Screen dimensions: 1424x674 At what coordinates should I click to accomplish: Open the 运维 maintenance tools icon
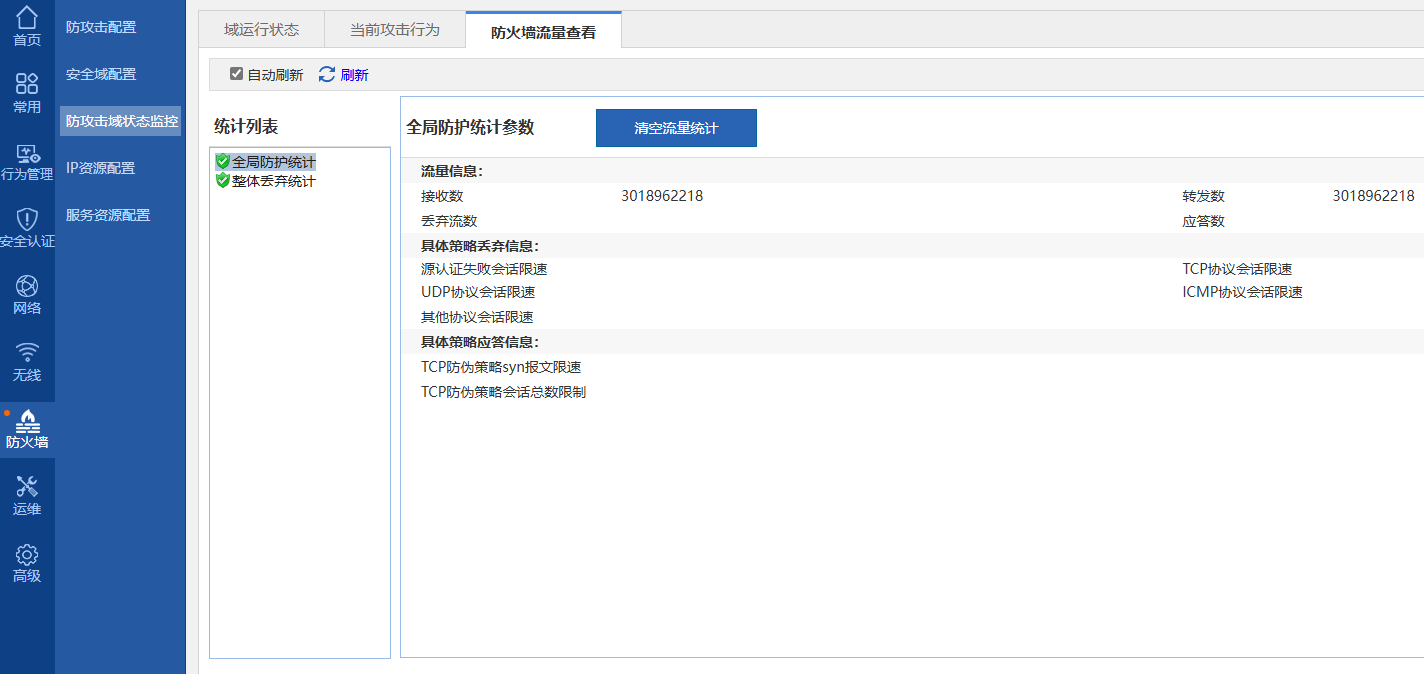27,487
